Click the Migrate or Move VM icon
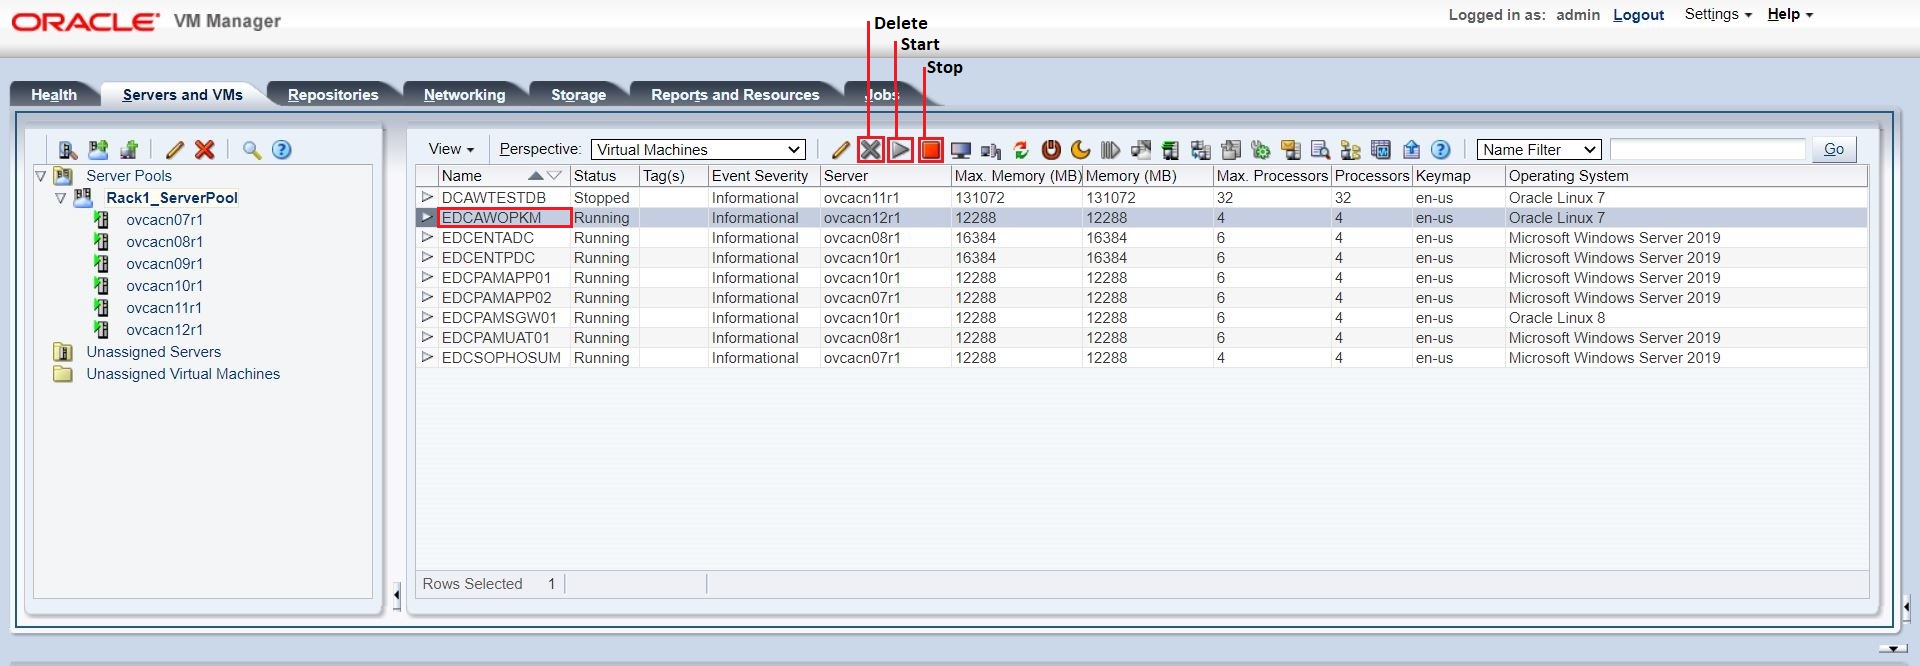The height and width of the screenshot is (666, 1920). pyautogui.click(x=1141, y=150)
